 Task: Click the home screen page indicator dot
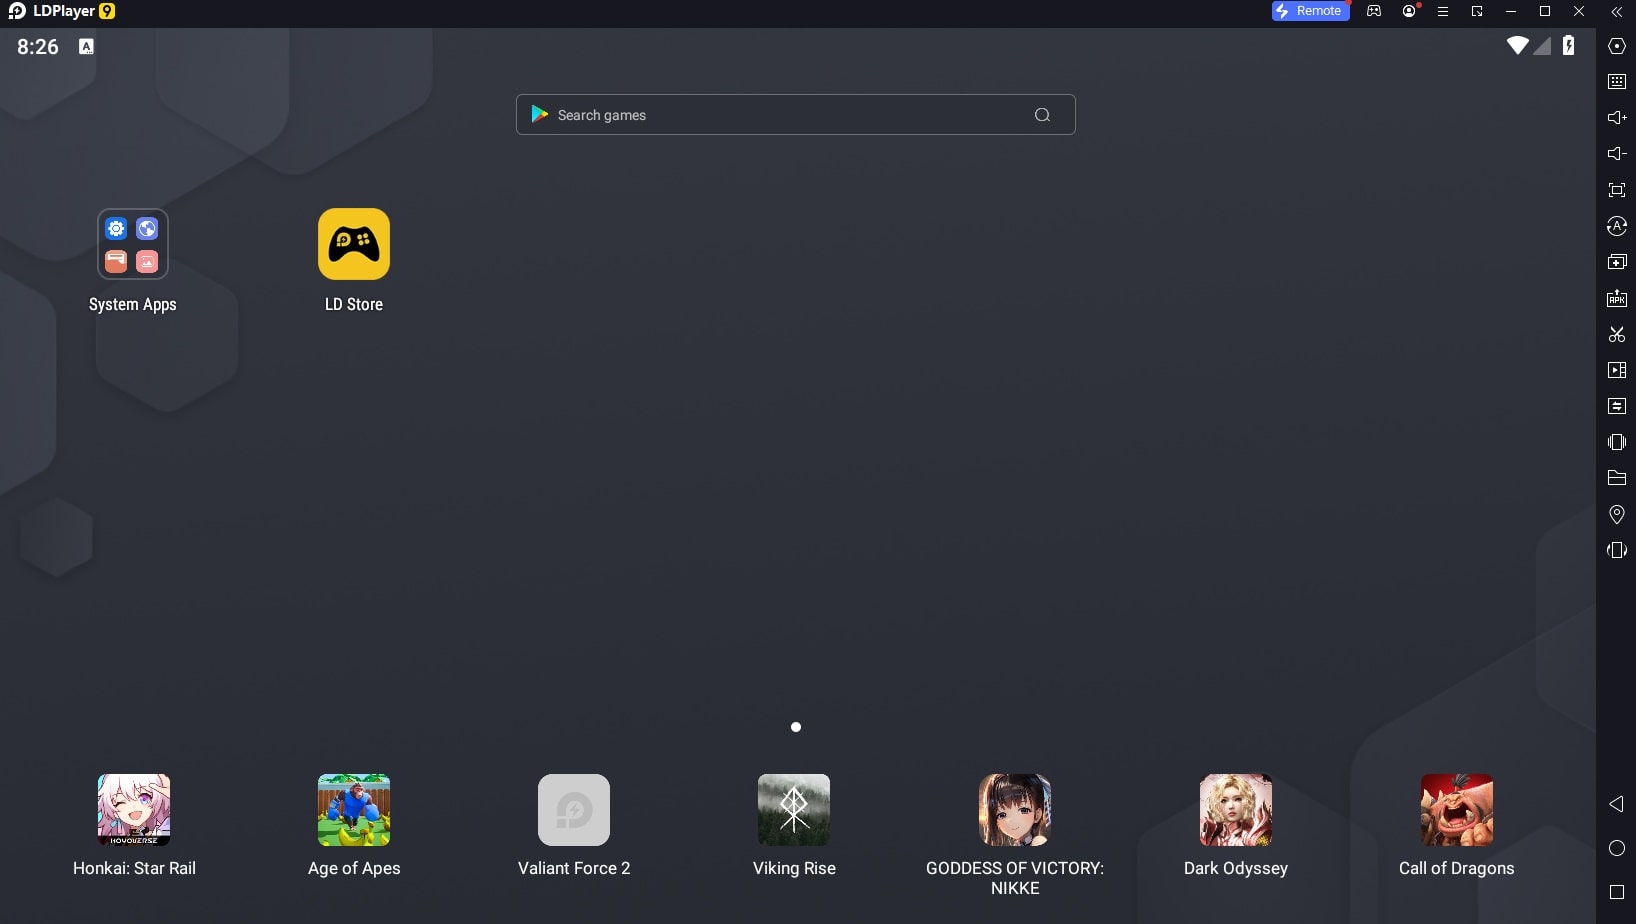796,727
